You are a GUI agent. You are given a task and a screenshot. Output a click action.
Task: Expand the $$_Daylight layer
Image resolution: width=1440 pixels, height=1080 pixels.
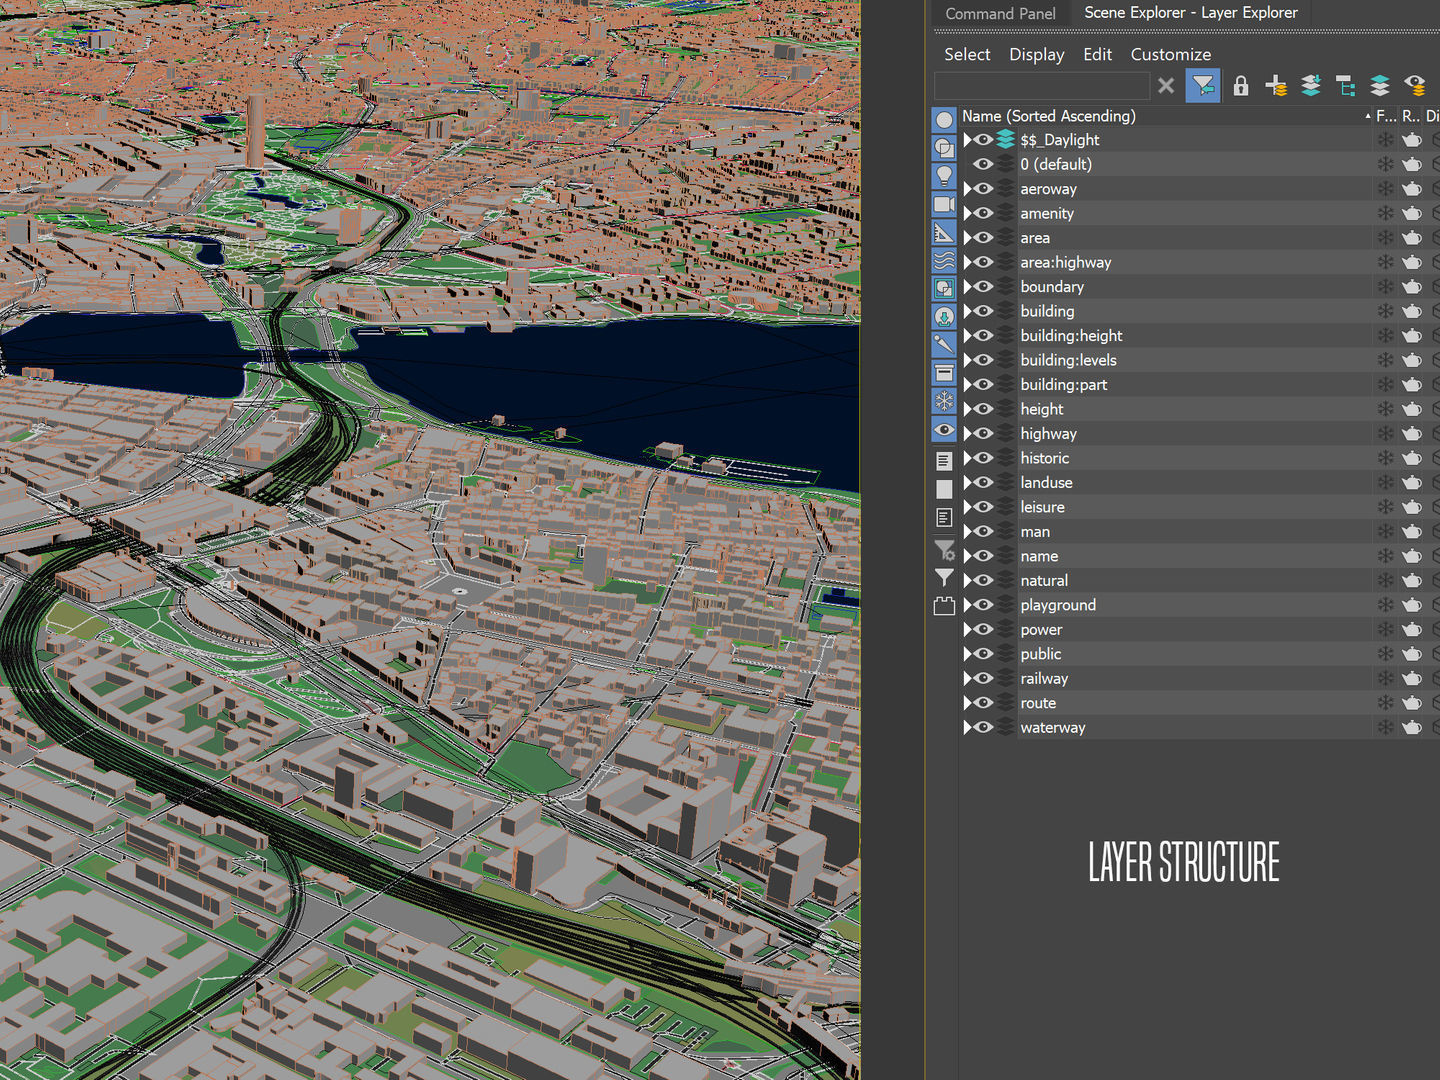pos(968,139)
